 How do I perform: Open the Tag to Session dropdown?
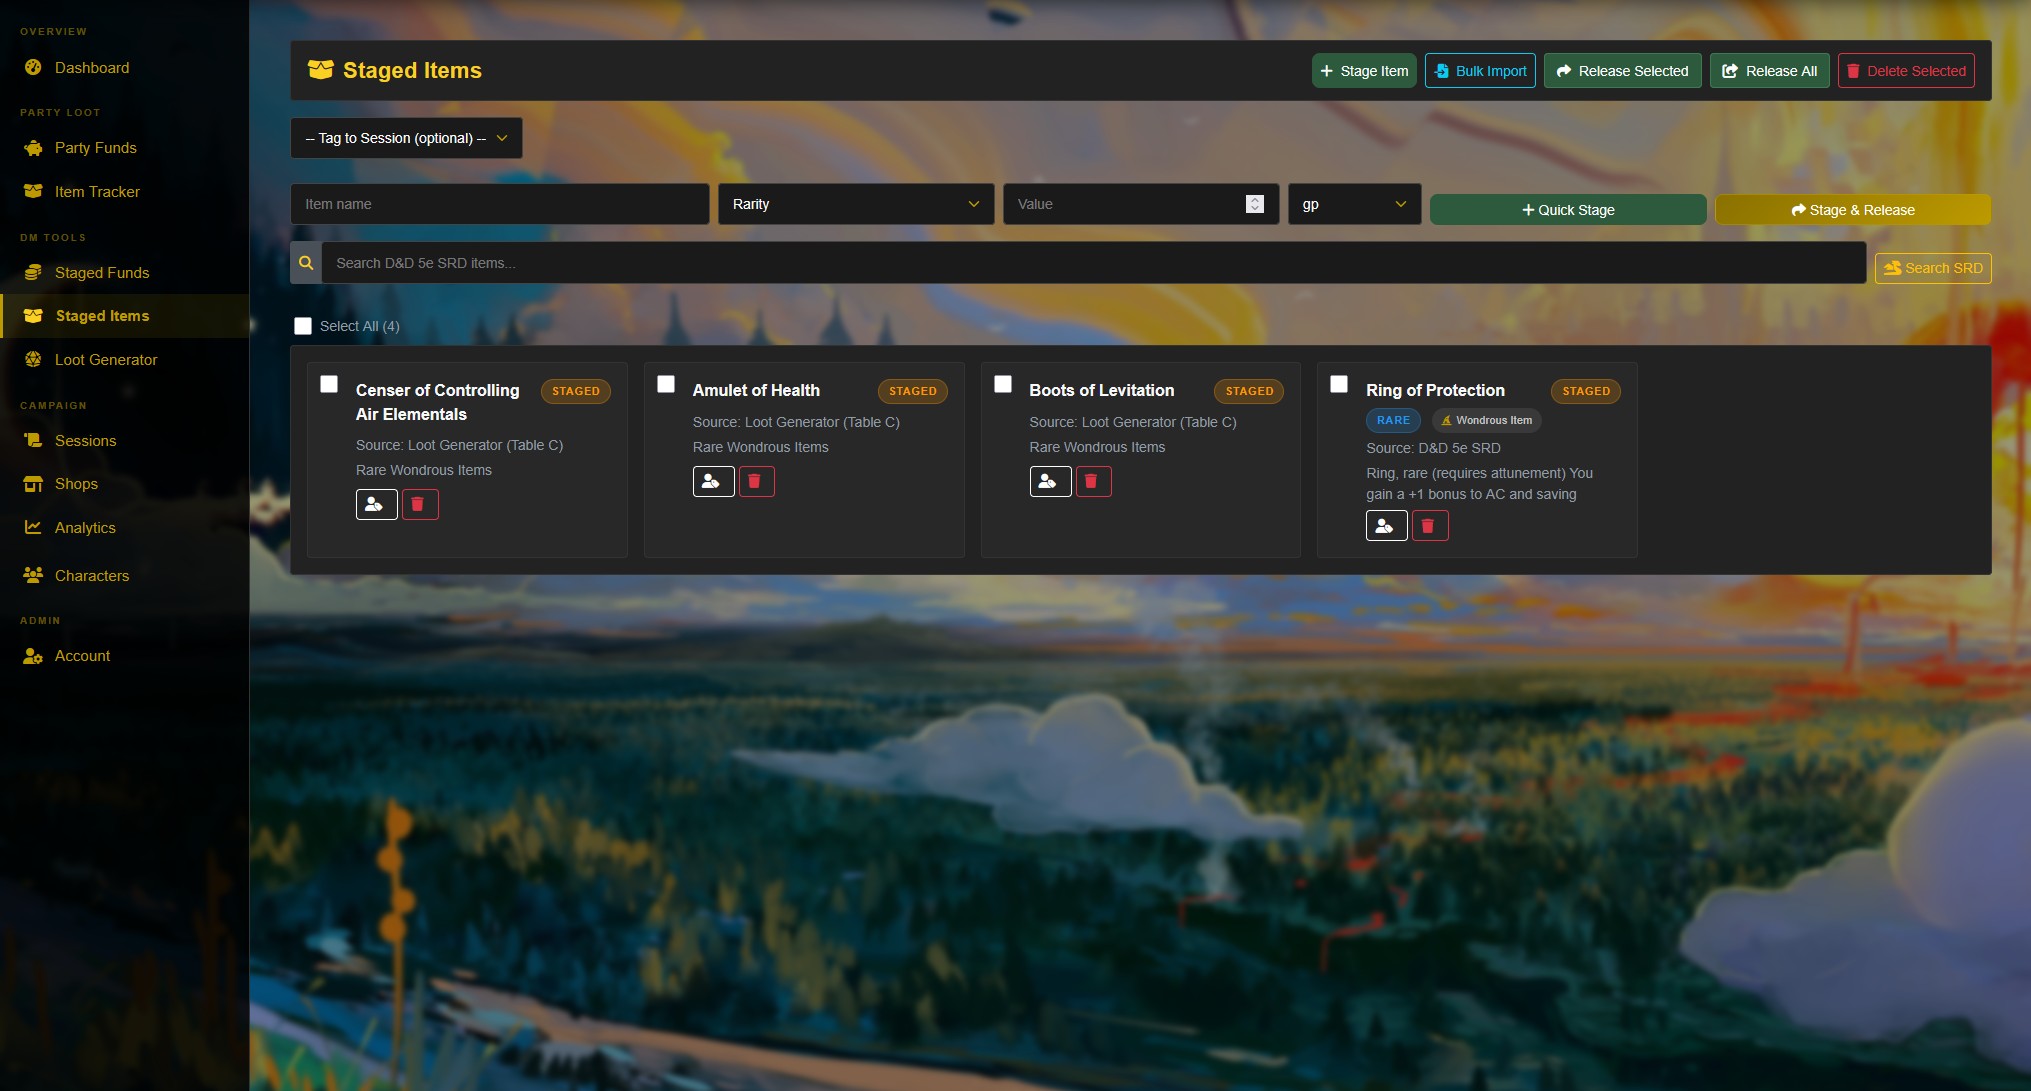coord(406,138)
